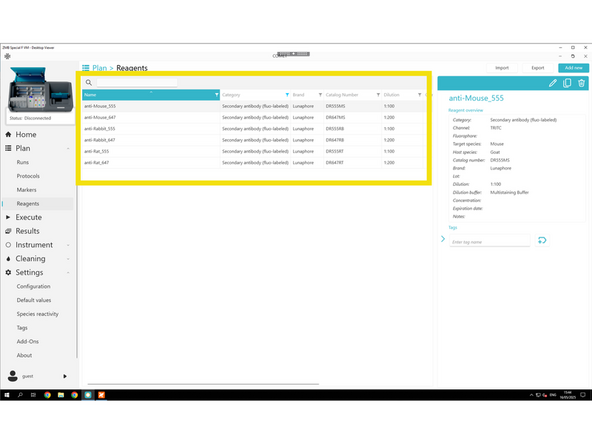This screenshot has height=444, width=592.
Task: Click the instrument thumbnail image
Action: point(40,89)
